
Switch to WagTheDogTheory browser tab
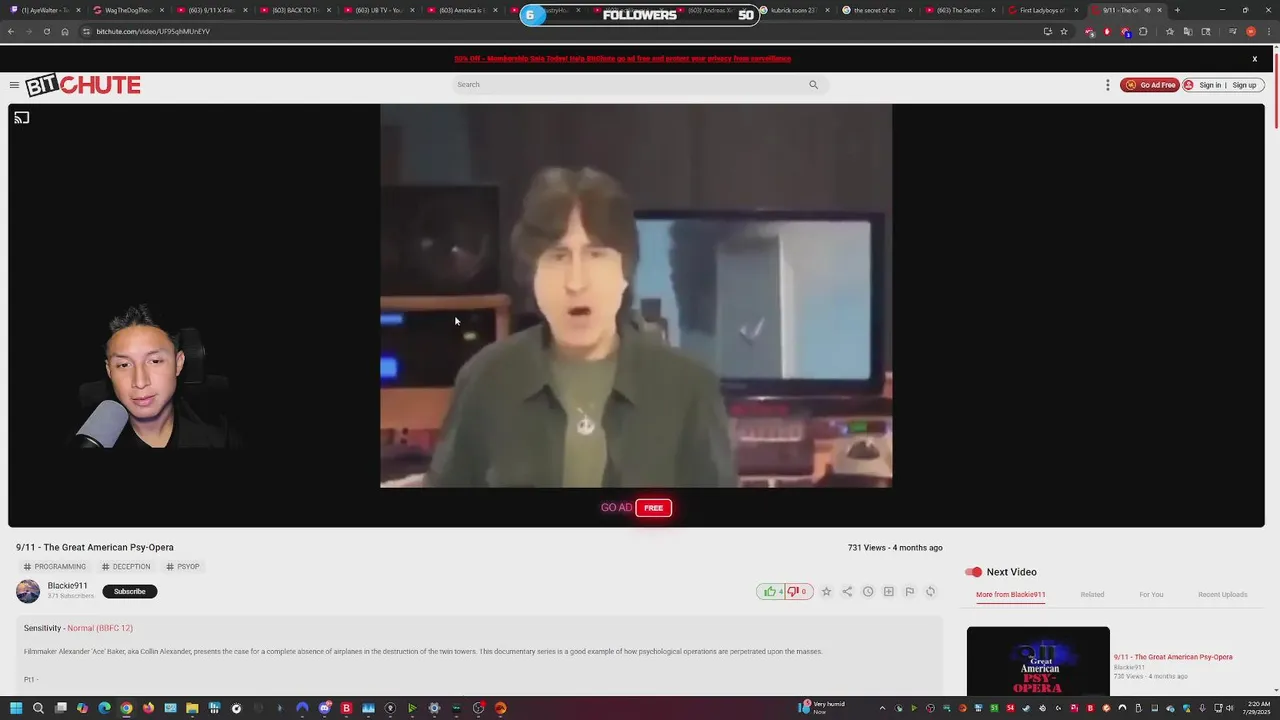(128, 10)
